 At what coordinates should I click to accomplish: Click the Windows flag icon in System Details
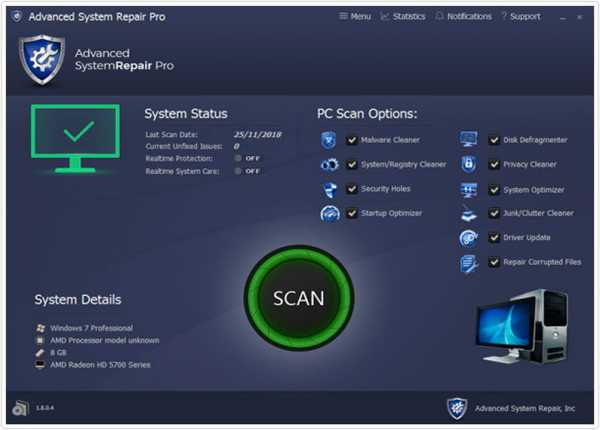pyautogui.click(x=40, y=328)
